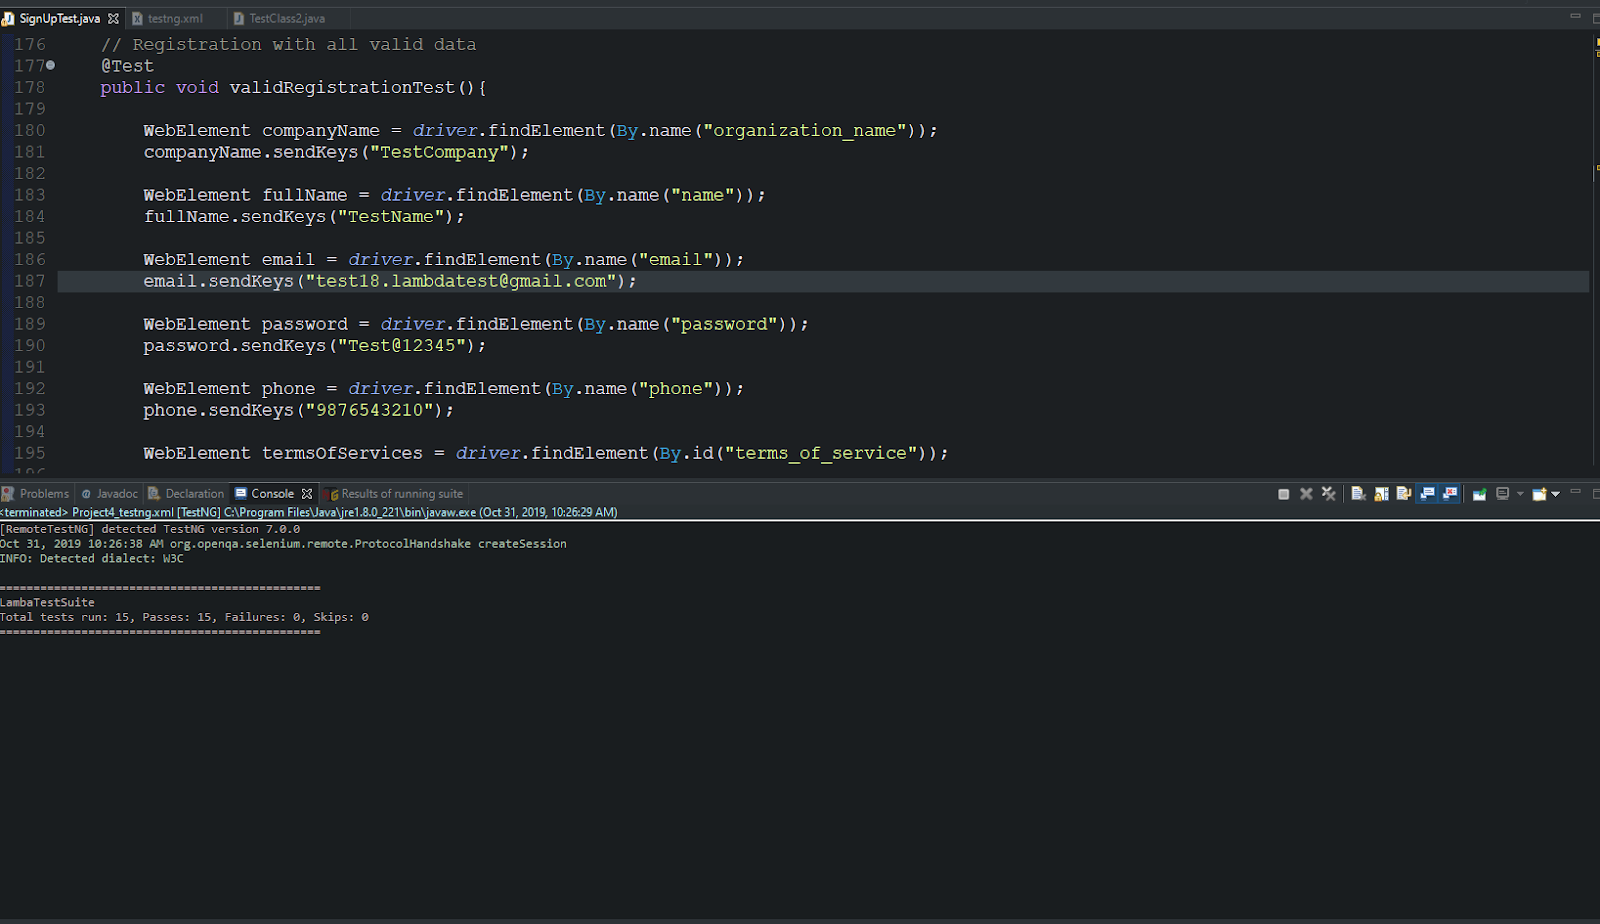Switch to the Javadoc view tab
This screenshot has width=1600, height=924.
tap(110, 494)
